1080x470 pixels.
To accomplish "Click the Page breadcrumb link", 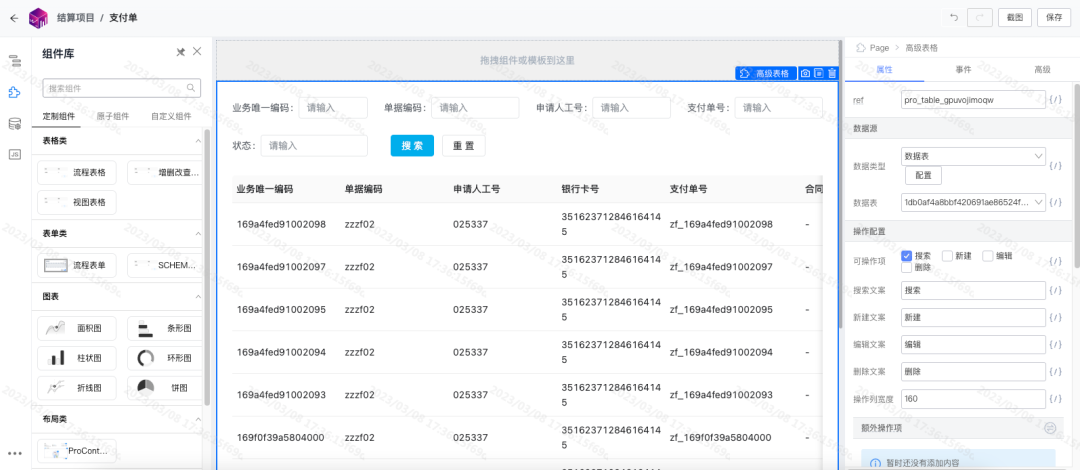I will 879,48.
